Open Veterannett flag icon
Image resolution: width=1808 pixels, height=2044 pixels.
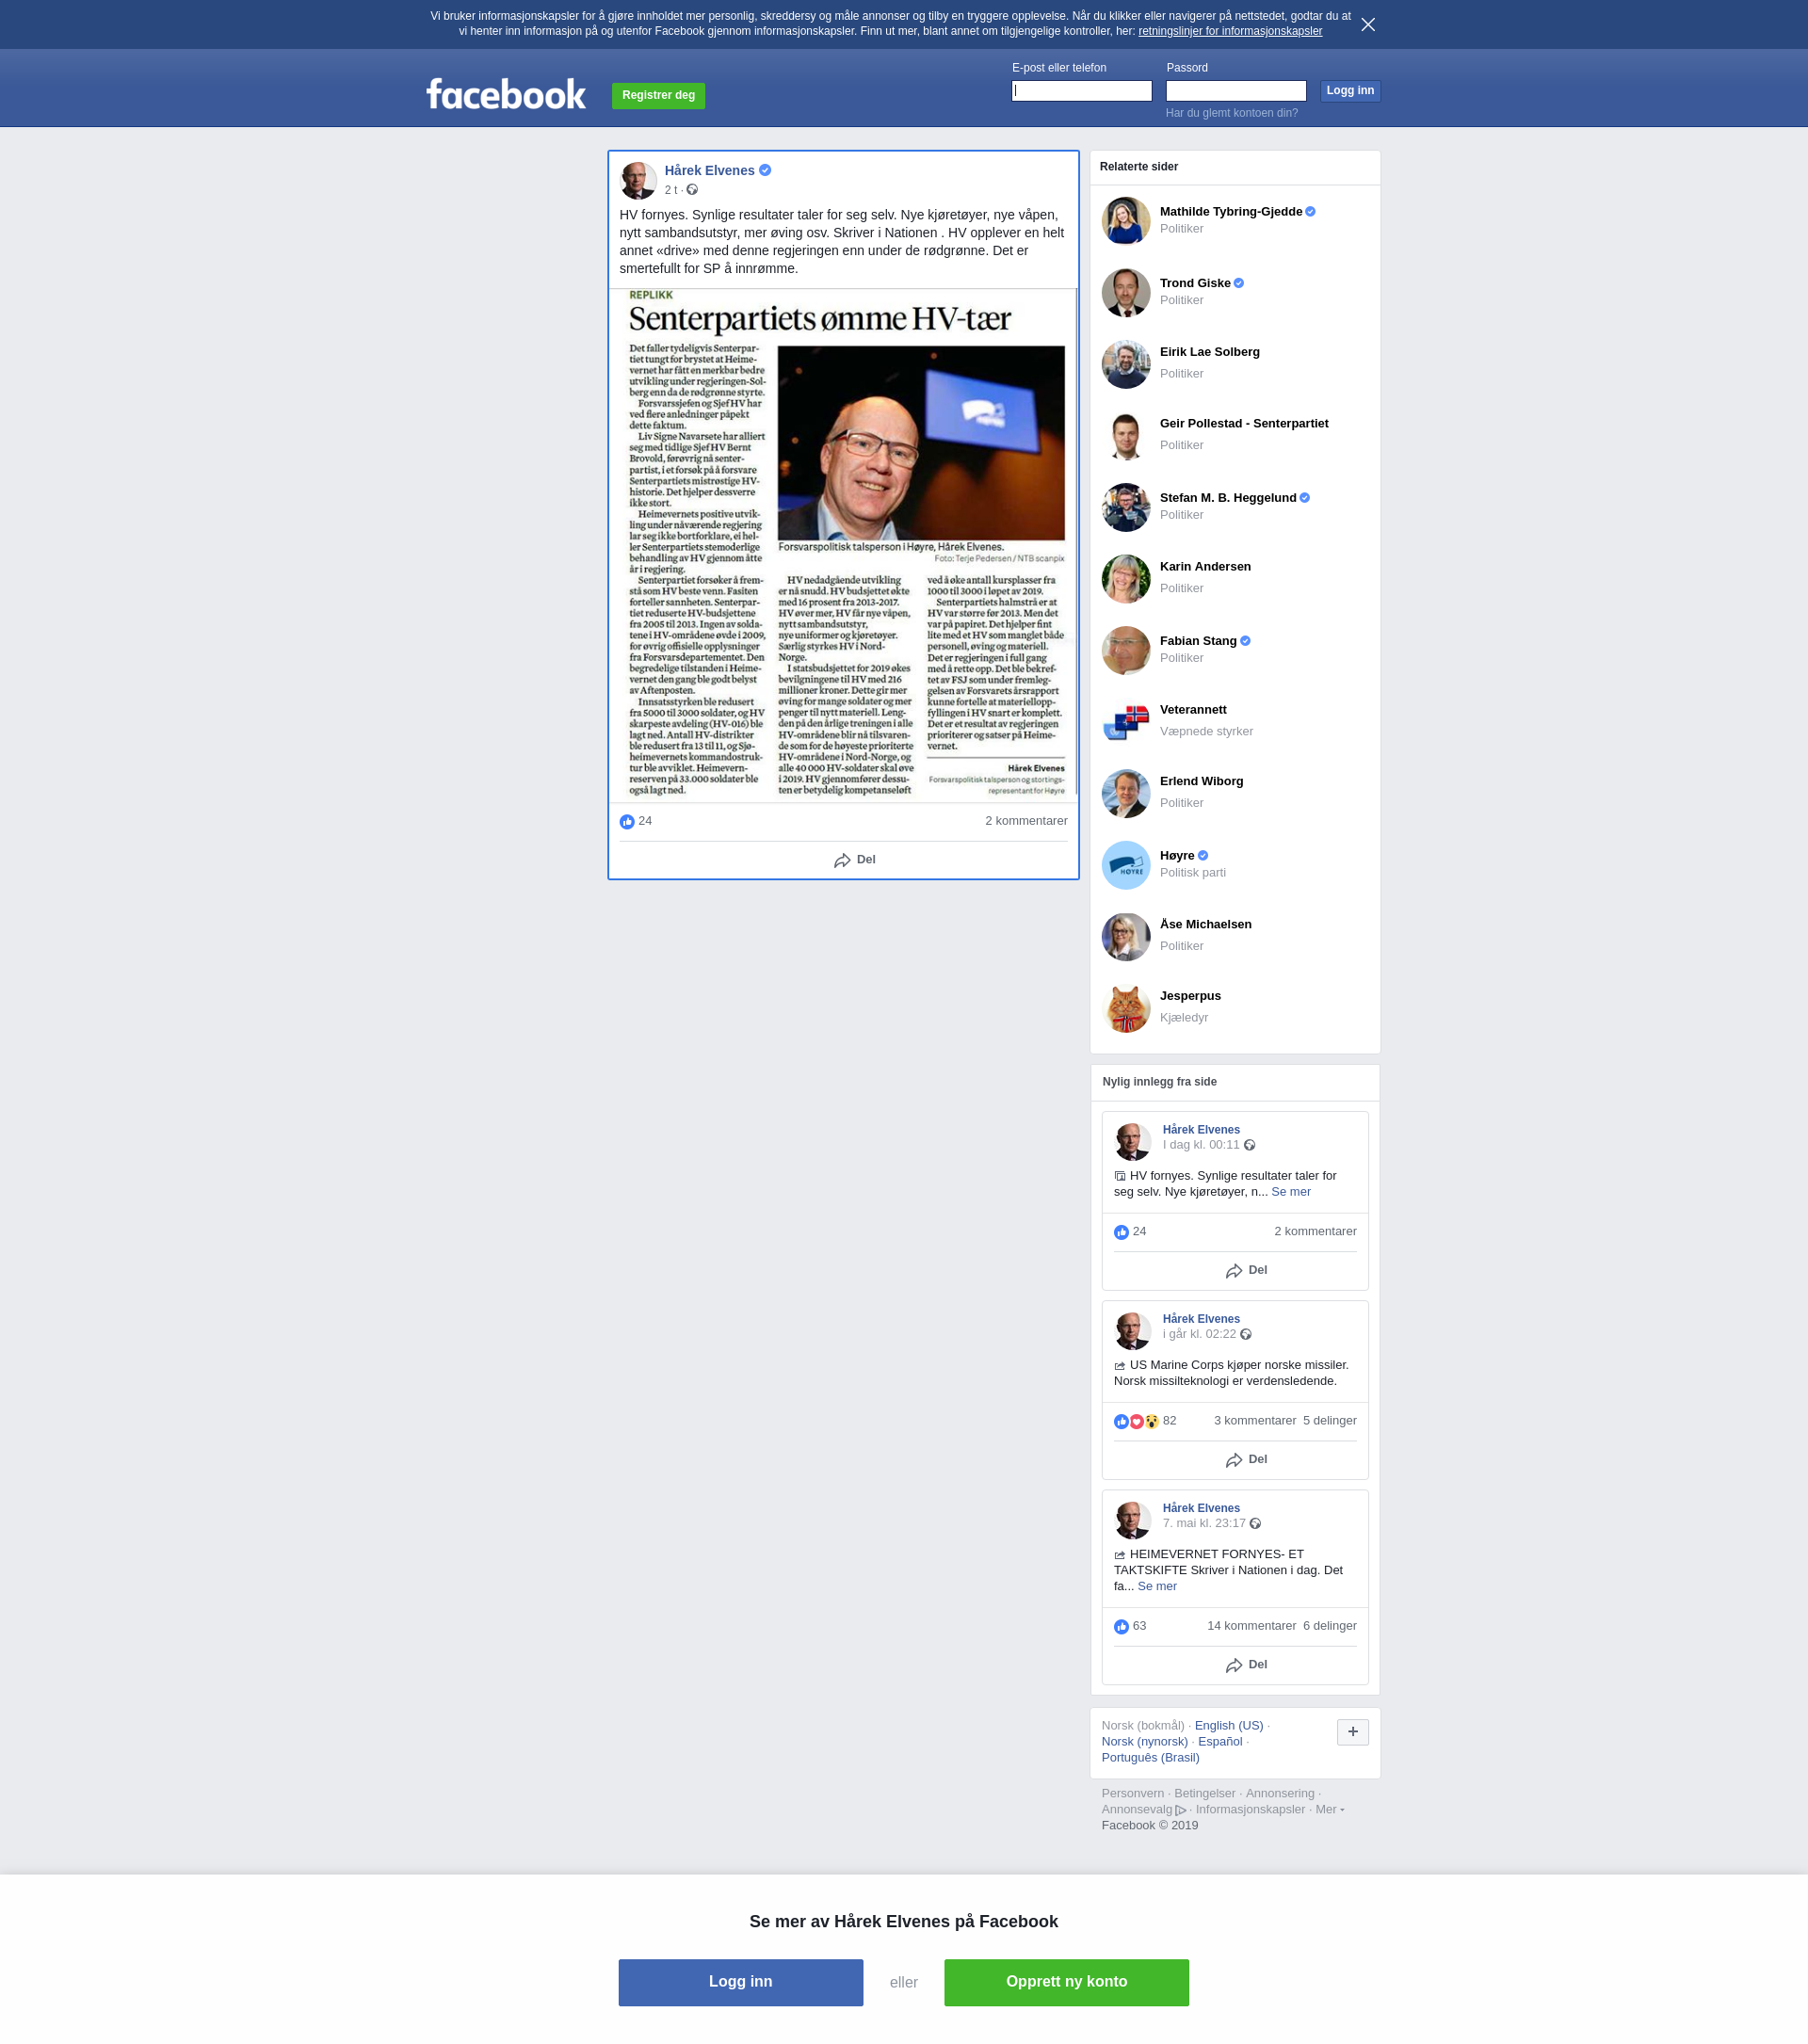(1126, 722)
